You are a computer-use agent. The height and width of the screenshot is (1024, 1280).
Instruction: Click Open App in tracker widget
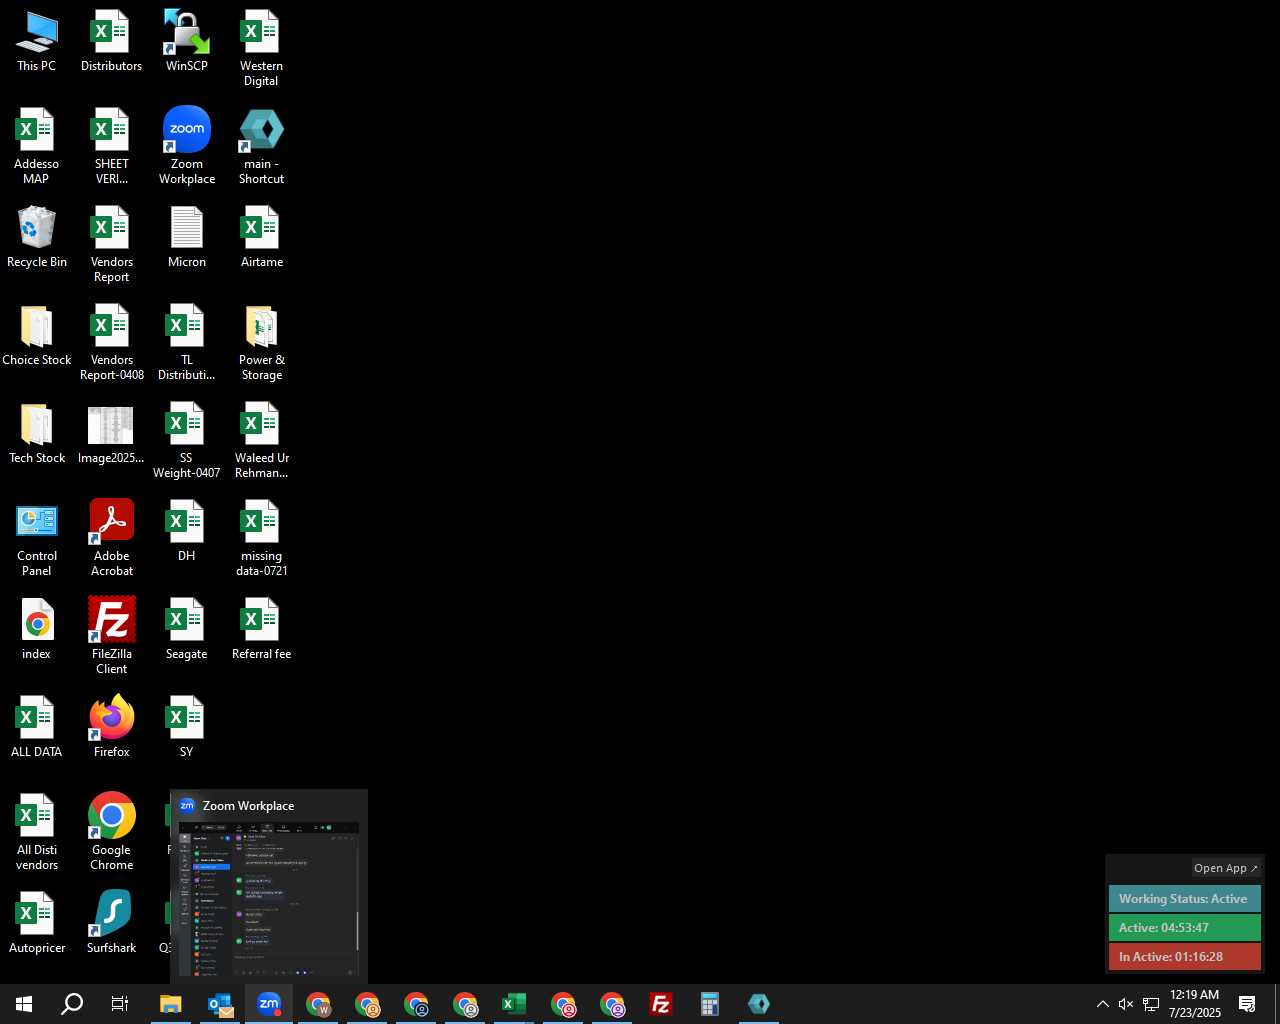tap(1225, 868)
